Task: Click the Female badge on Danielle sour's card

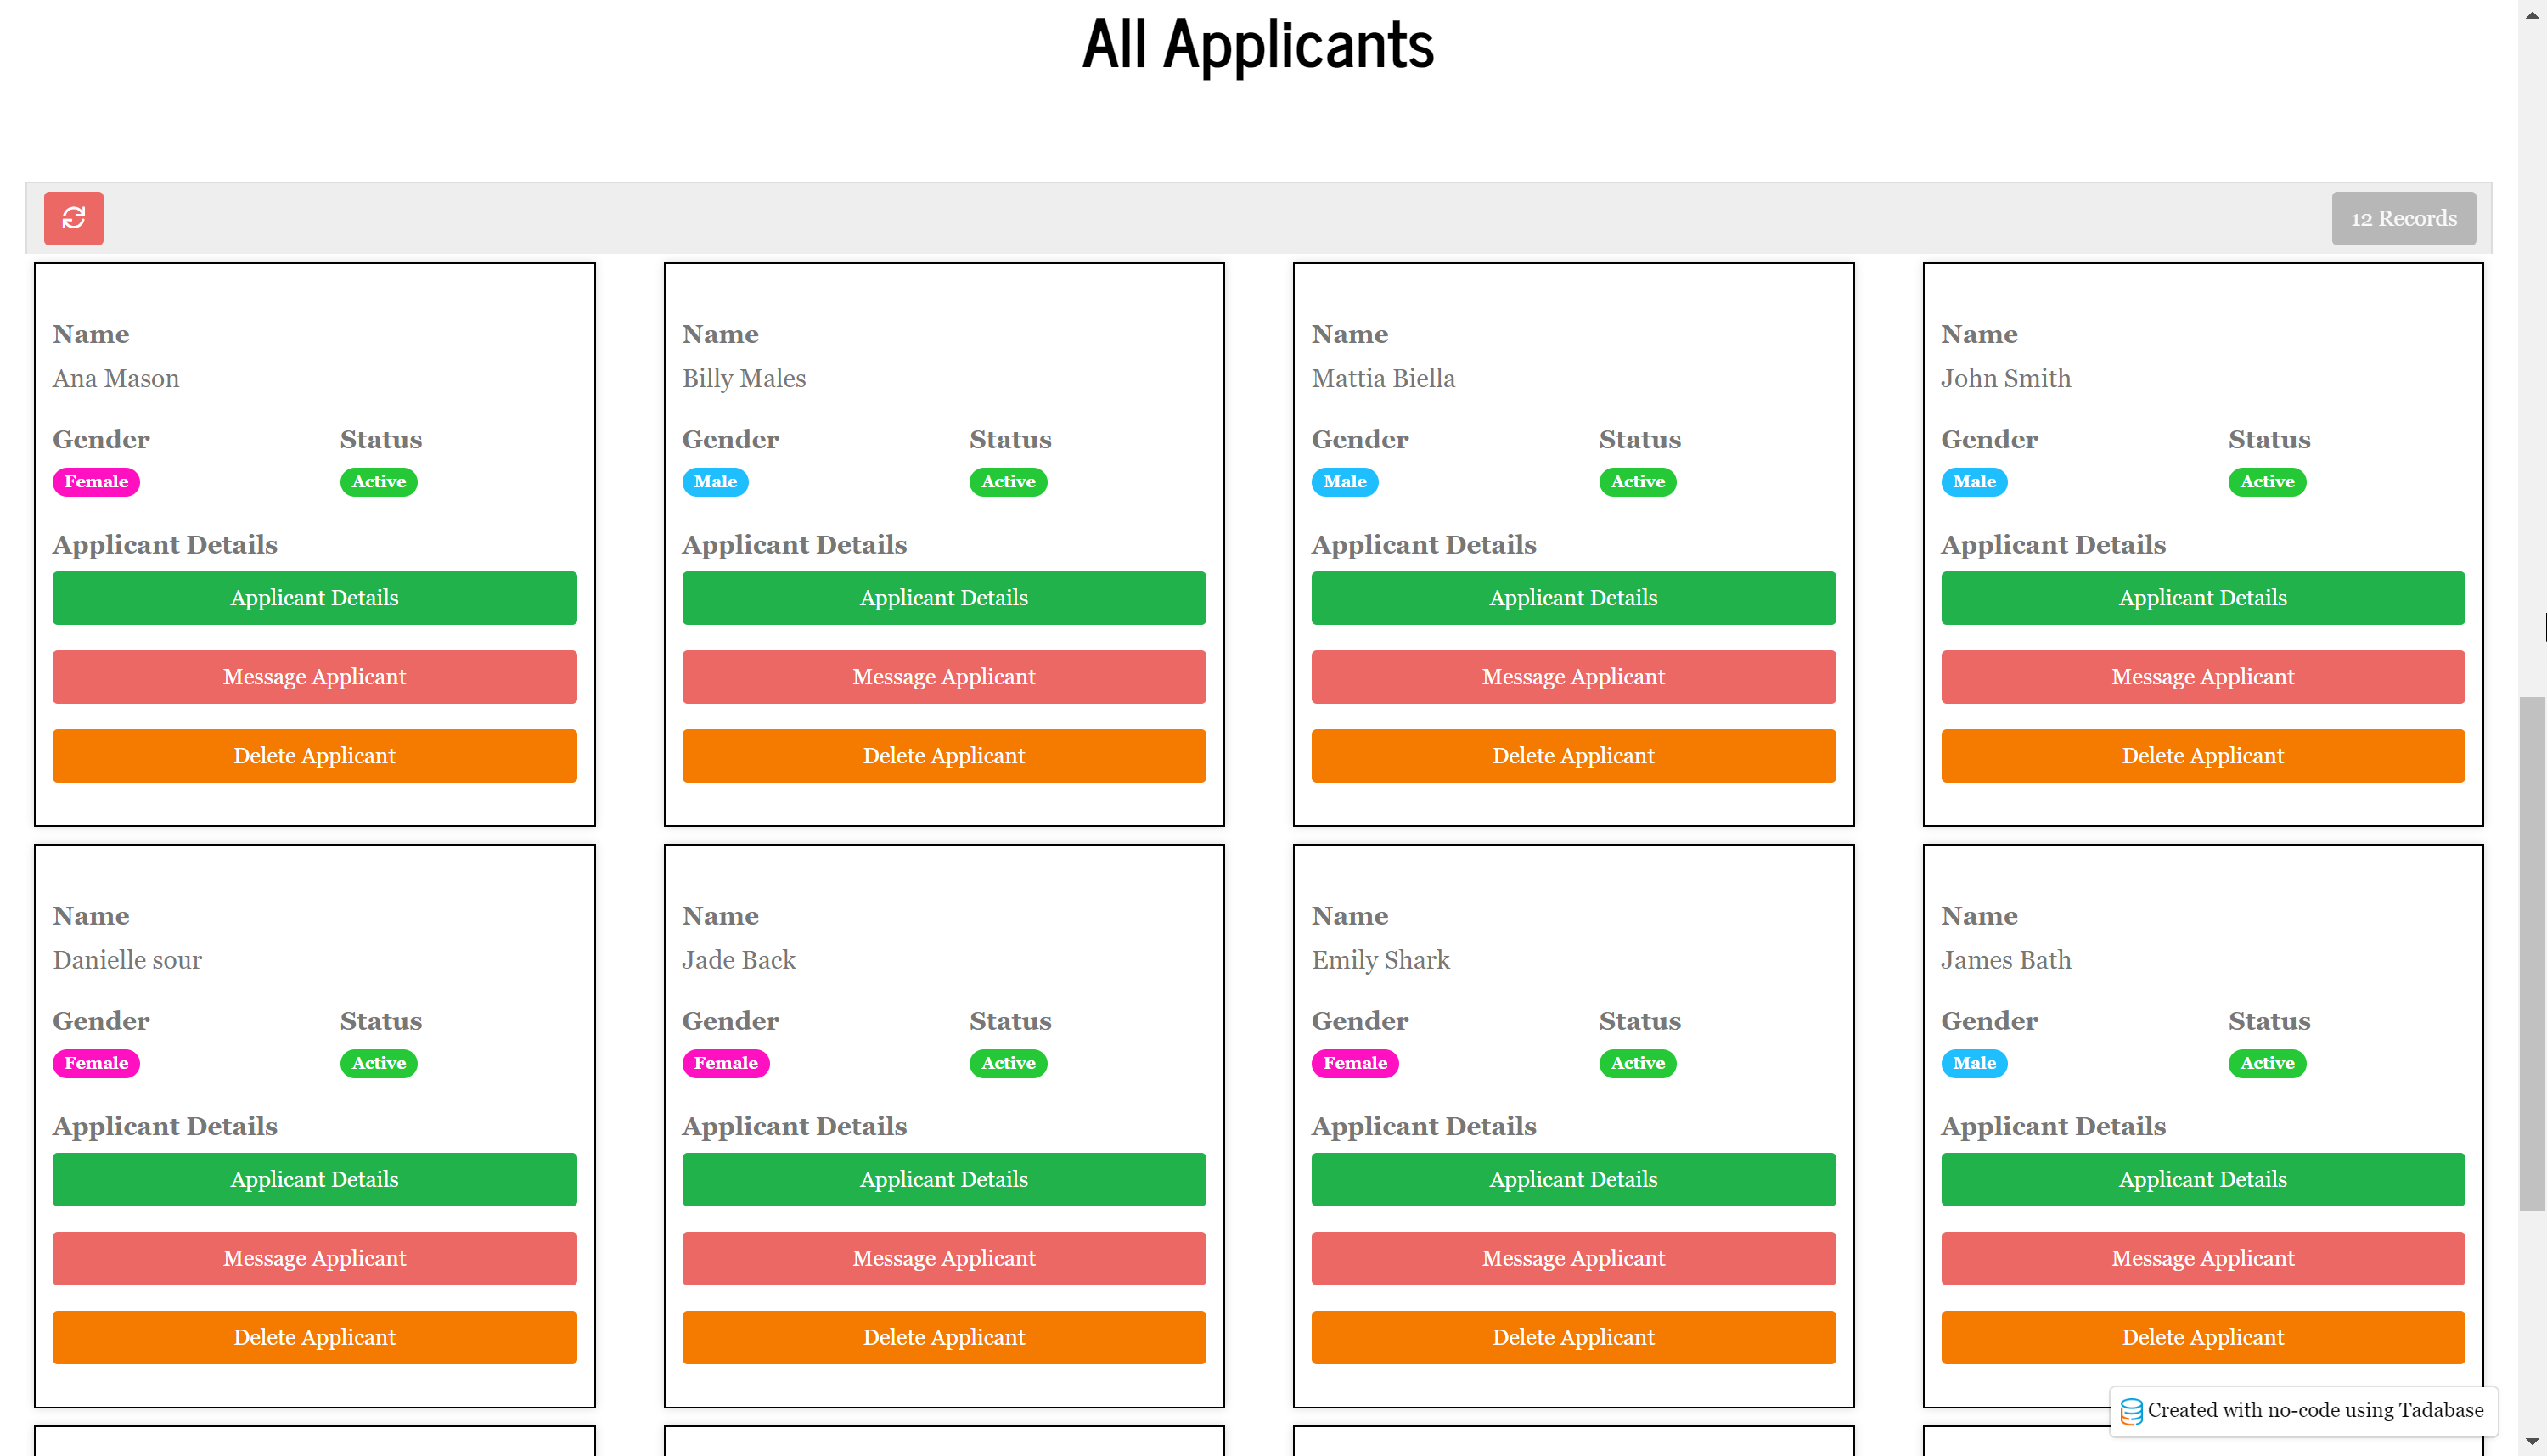Action: [x=96, y=1063]
